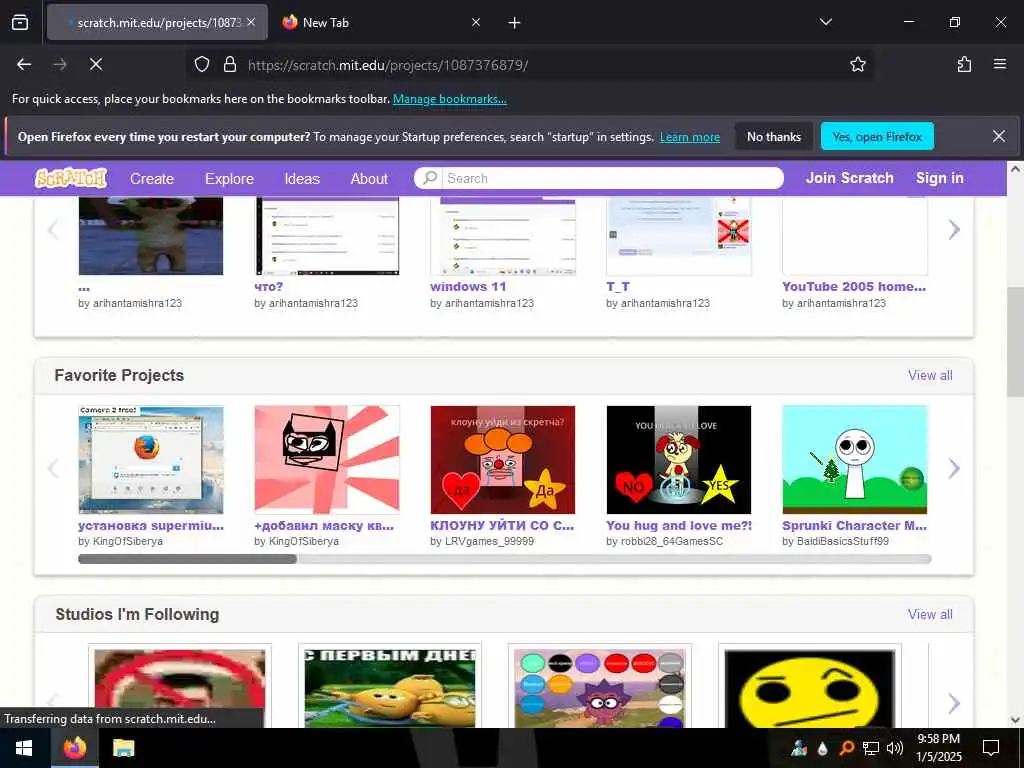Viewport: 1024px width, 768px height.
Task: Switch to the New Tab tab
Action: point(381,22)
